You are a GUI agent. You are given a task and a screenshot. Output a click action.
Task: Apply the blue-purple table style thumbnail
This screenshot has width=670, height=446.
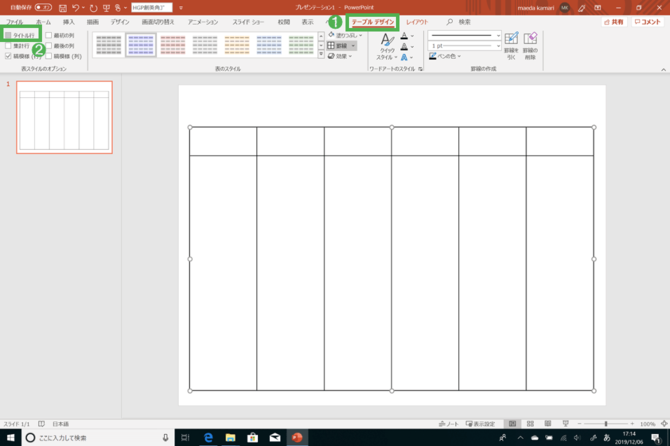(x=141, y=45)
